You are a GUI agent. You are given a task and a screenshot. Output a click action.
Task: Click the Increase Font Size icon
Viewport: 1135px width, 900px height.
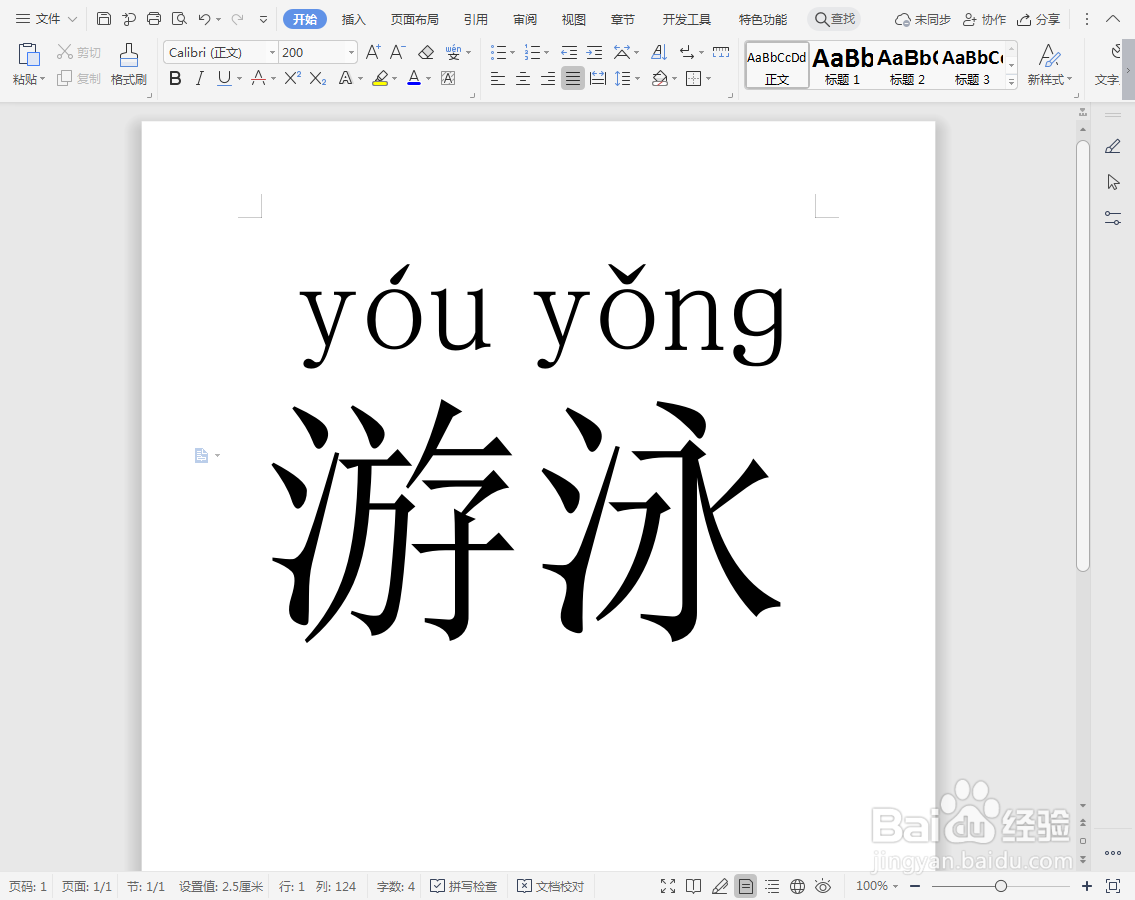373,51
